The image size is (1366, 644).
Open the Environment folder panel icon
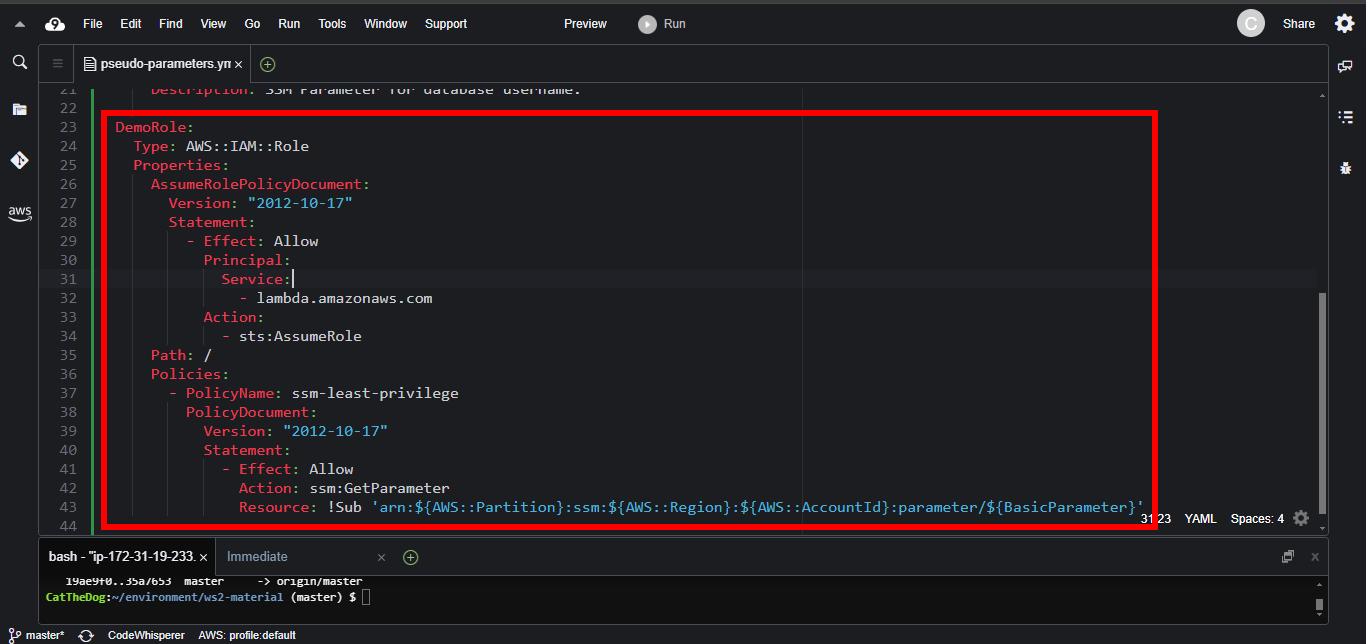tap(19, 109)
